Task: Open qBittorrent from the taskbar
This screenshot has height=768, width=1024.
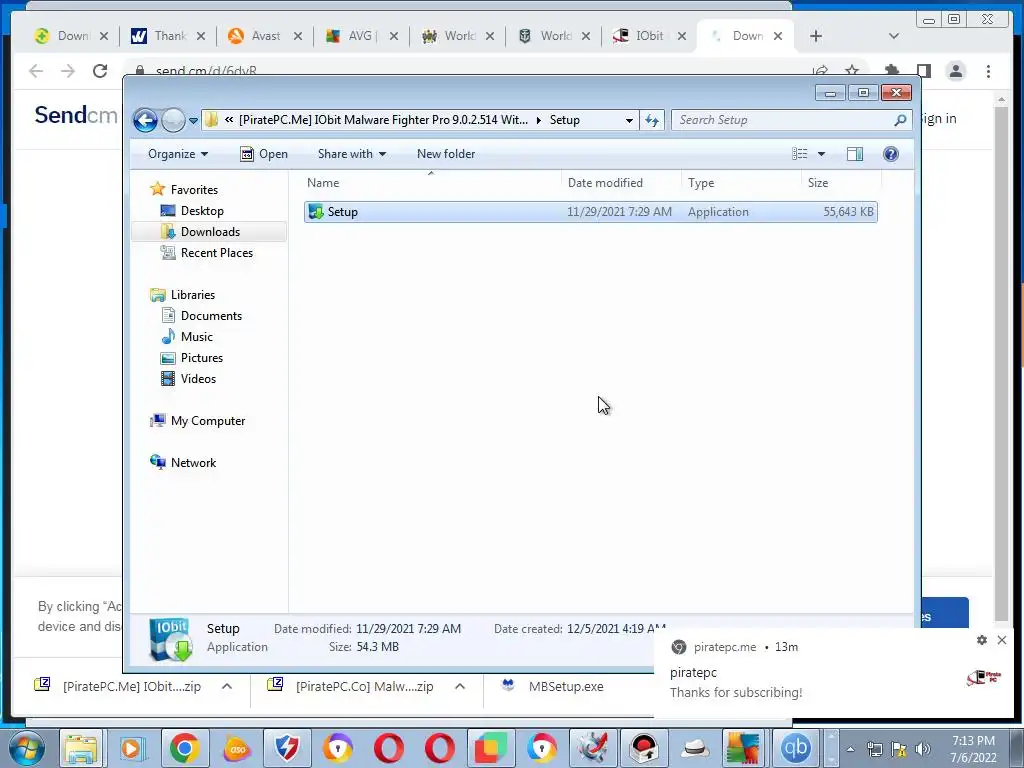Action: click(795, 748)
